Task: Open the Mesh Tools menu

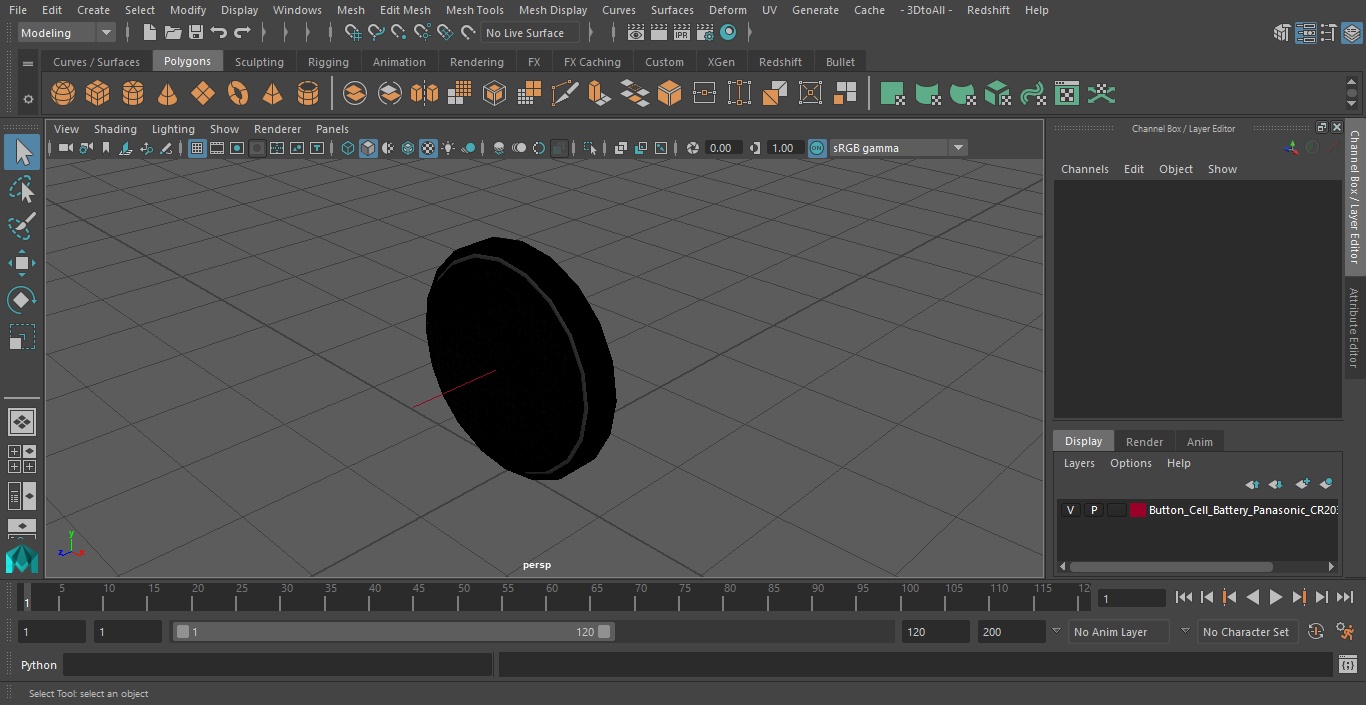Action: [x=474, y=10]
